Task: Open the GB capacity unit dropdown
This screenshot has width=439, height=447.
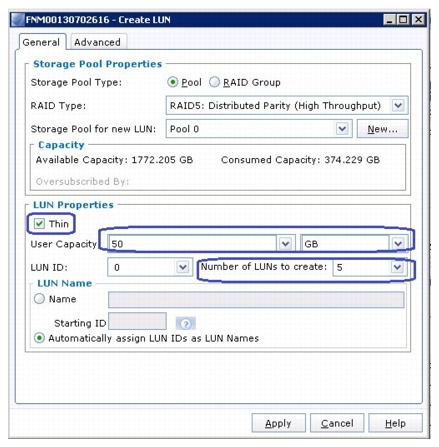Action: 398,244
